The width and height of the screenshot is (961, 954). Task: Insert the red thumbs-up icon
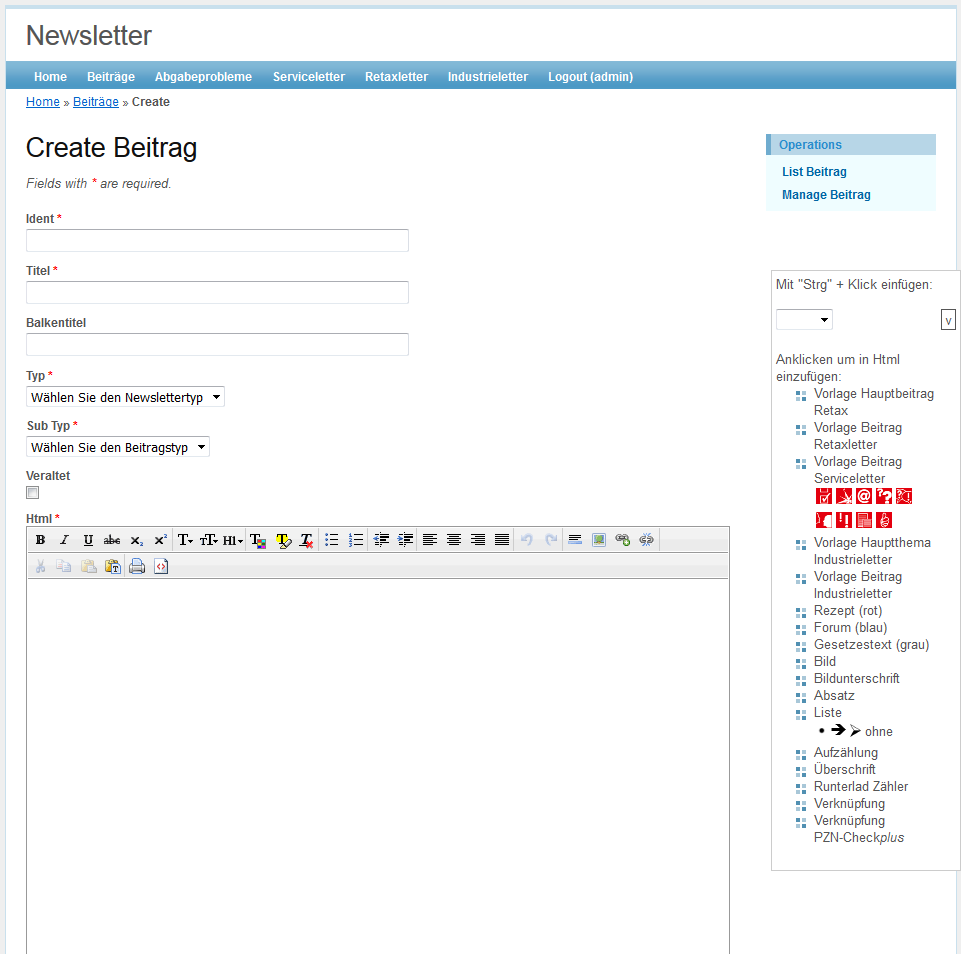[x=884, y=519]
